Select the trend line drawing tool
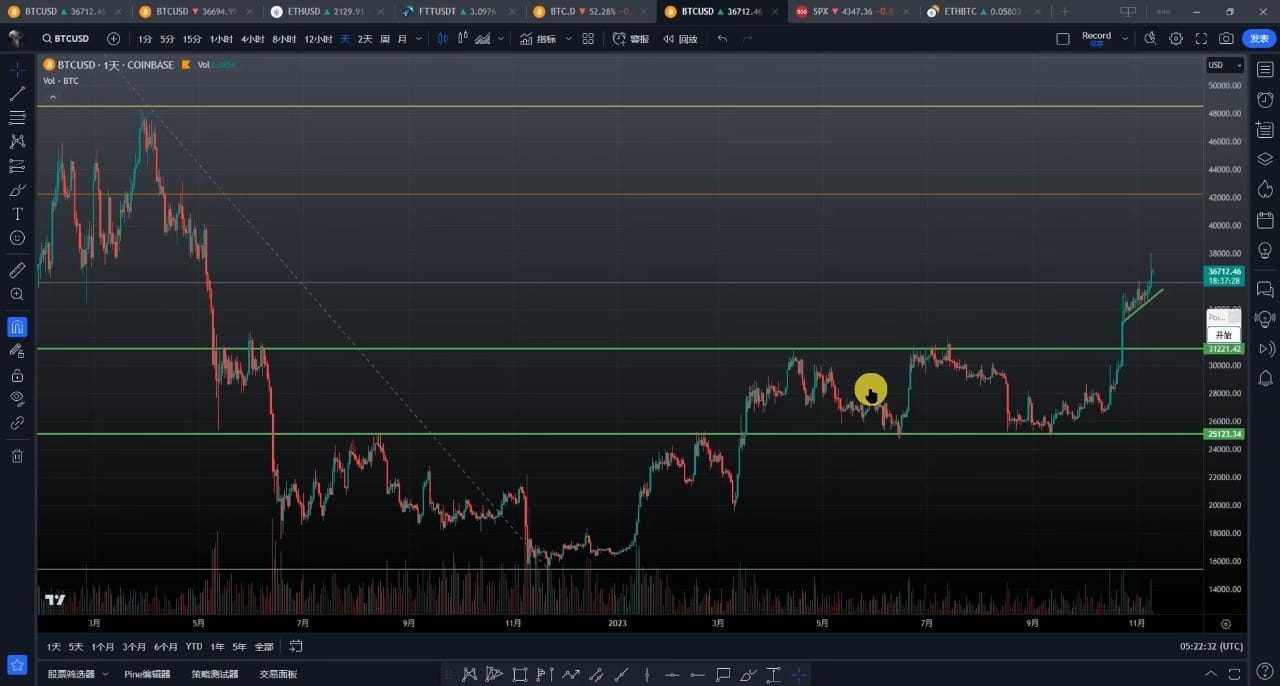Screen dimensions: 1280x686 (17, 94)
